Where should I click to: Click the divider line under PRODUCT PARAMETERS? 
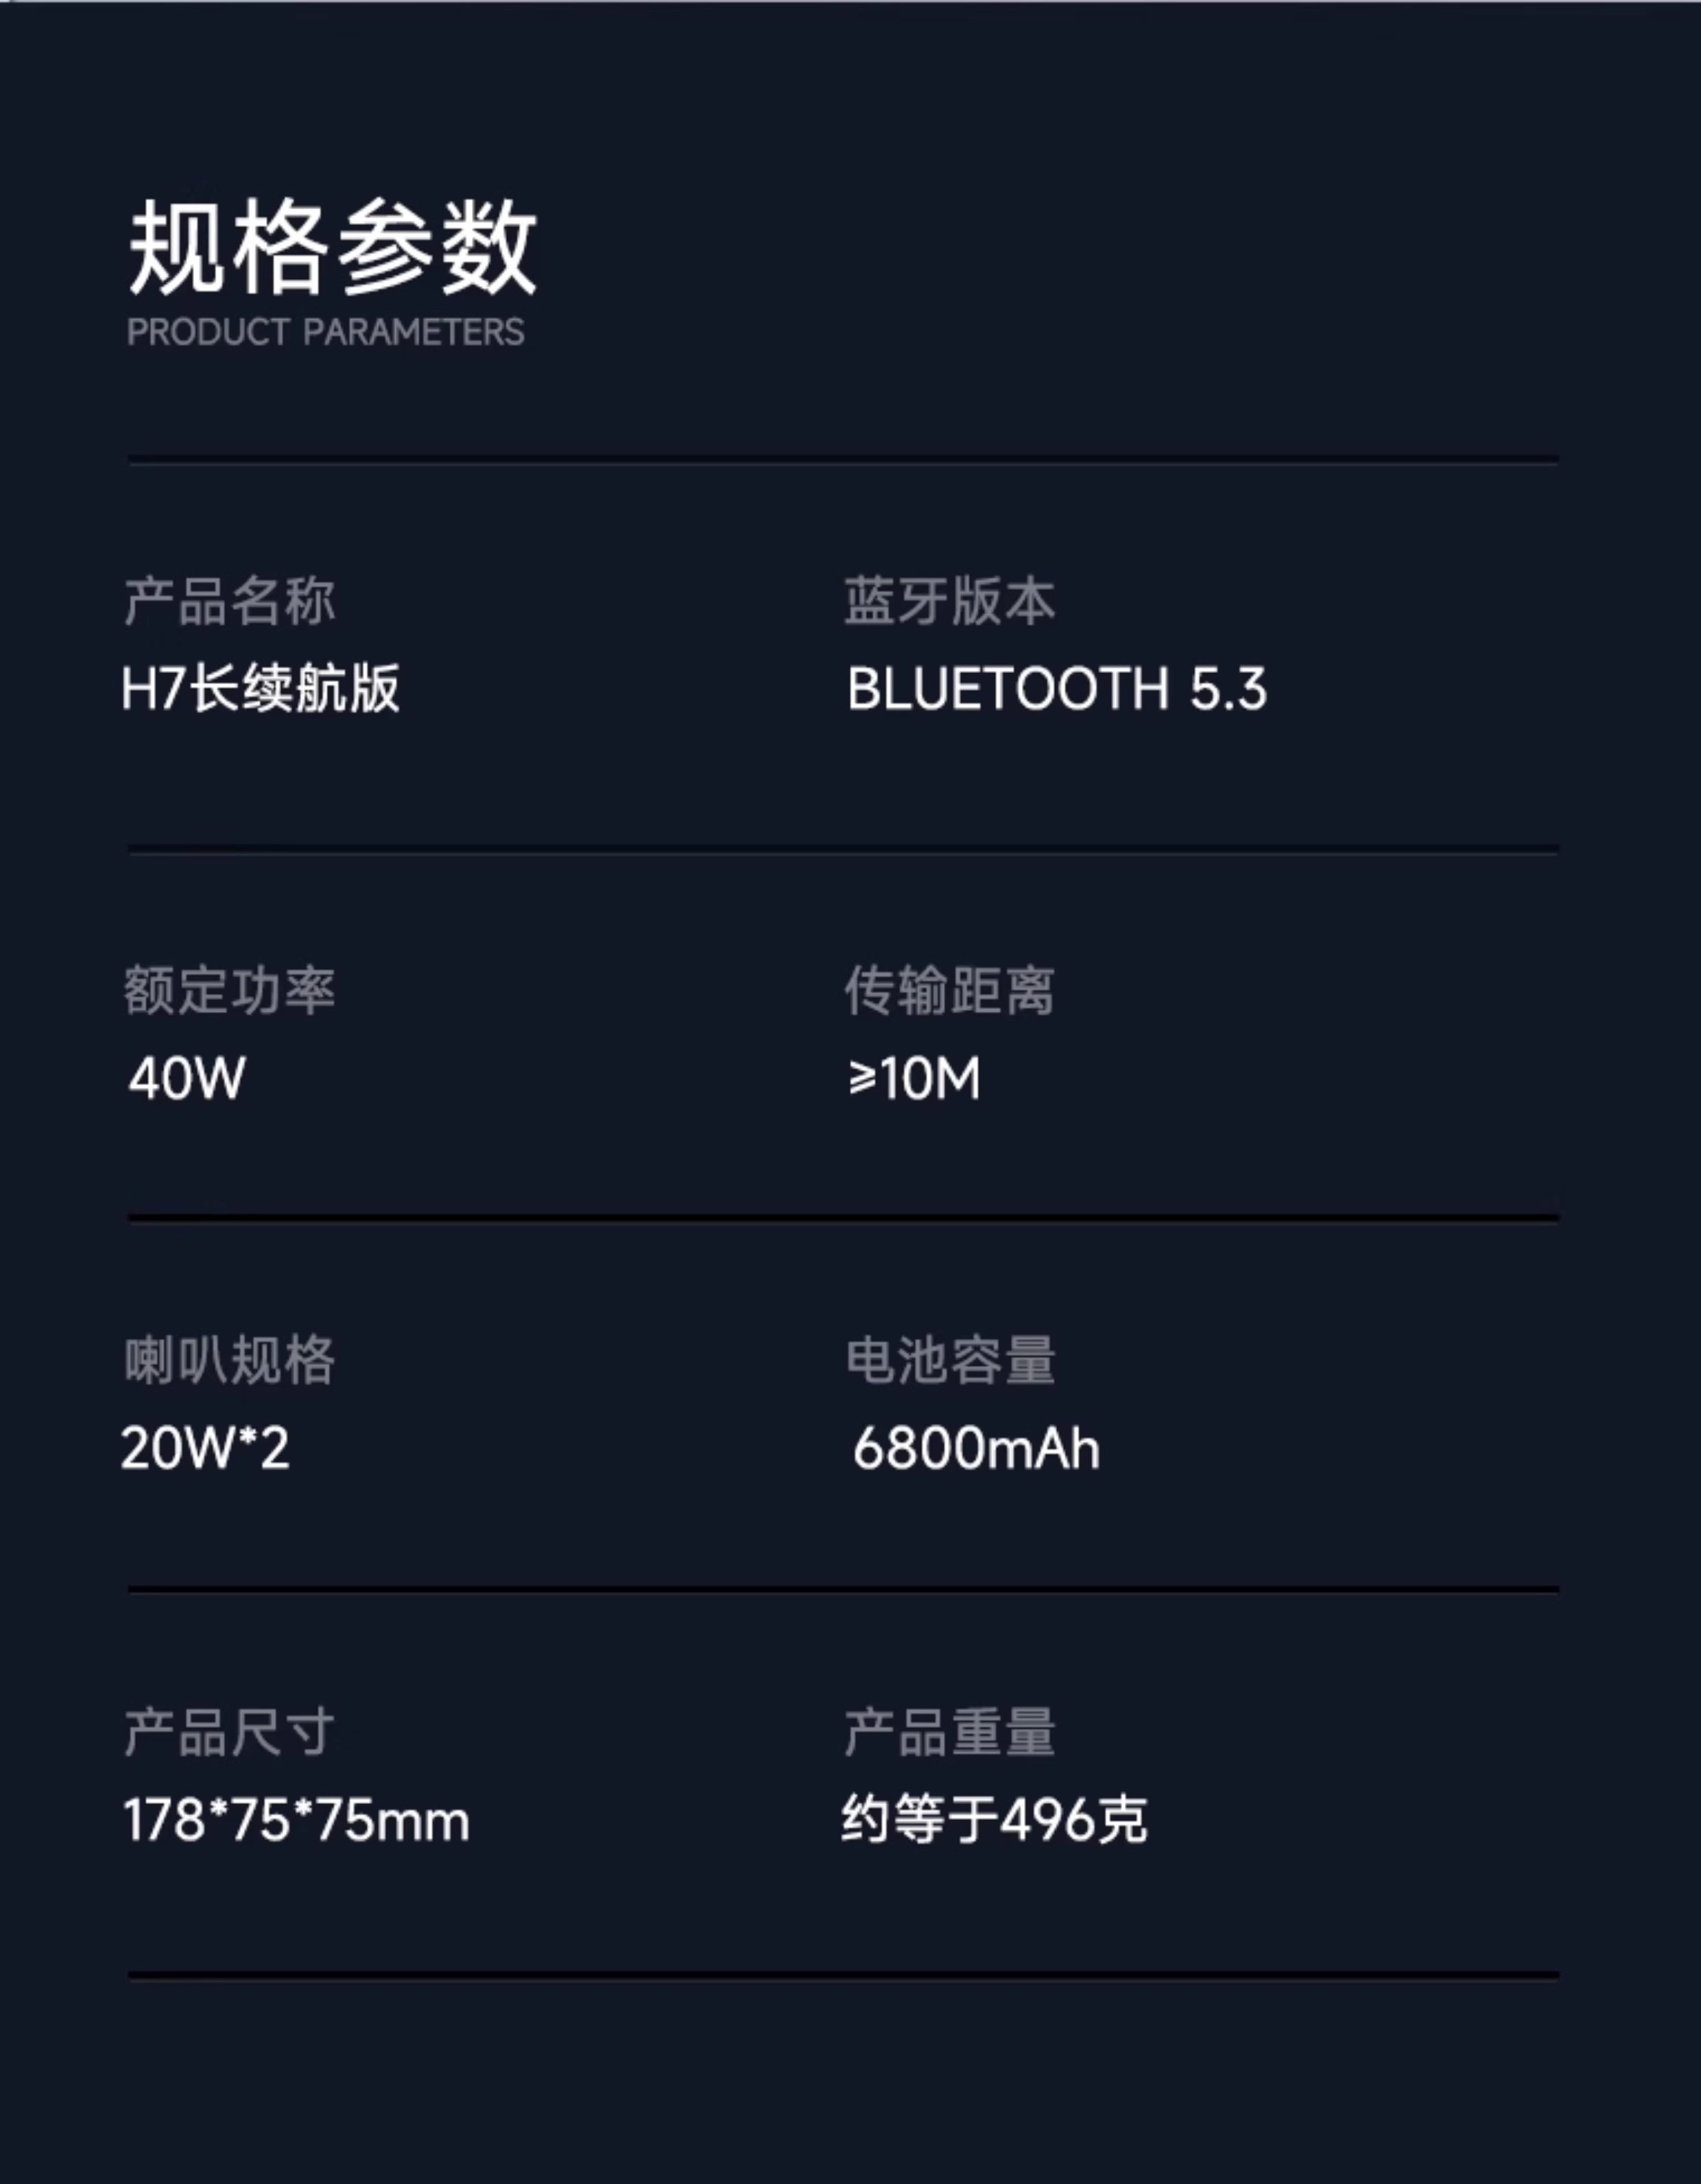pyautogui.click(x=843, y=460)
